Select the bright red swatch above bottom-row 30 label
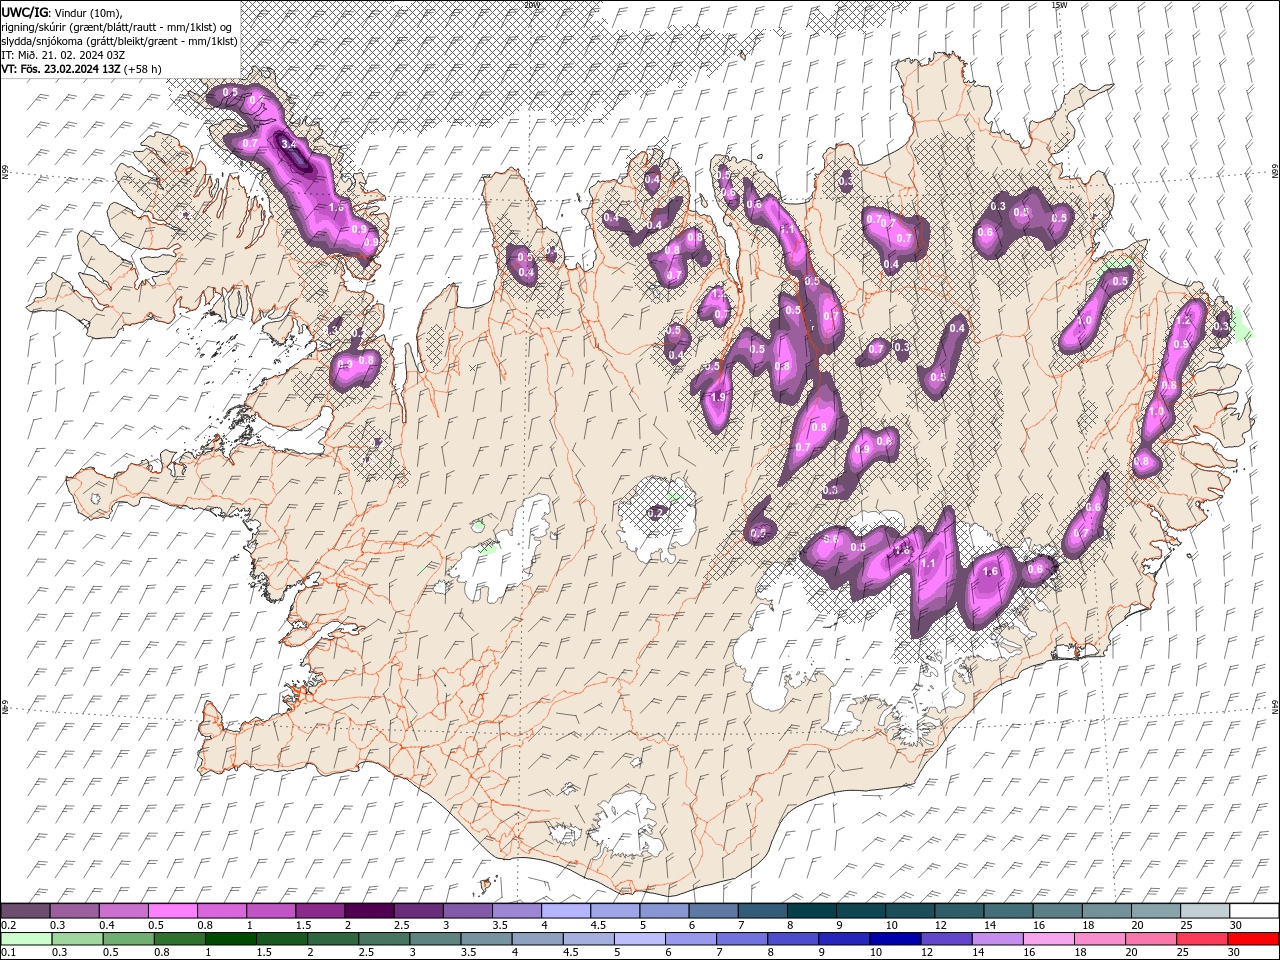The width and height of the screenshot is (1280, 960). click(x=1254, y=939)
